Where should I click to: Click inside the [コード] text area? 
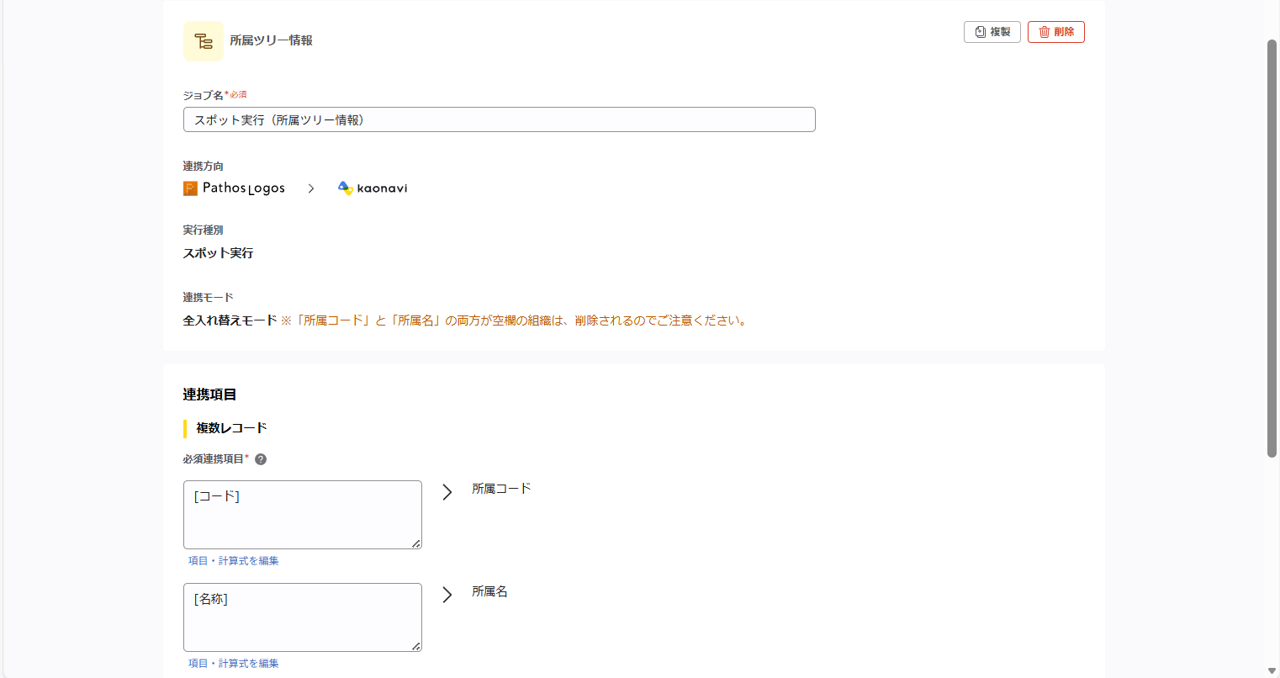[302, 514]
